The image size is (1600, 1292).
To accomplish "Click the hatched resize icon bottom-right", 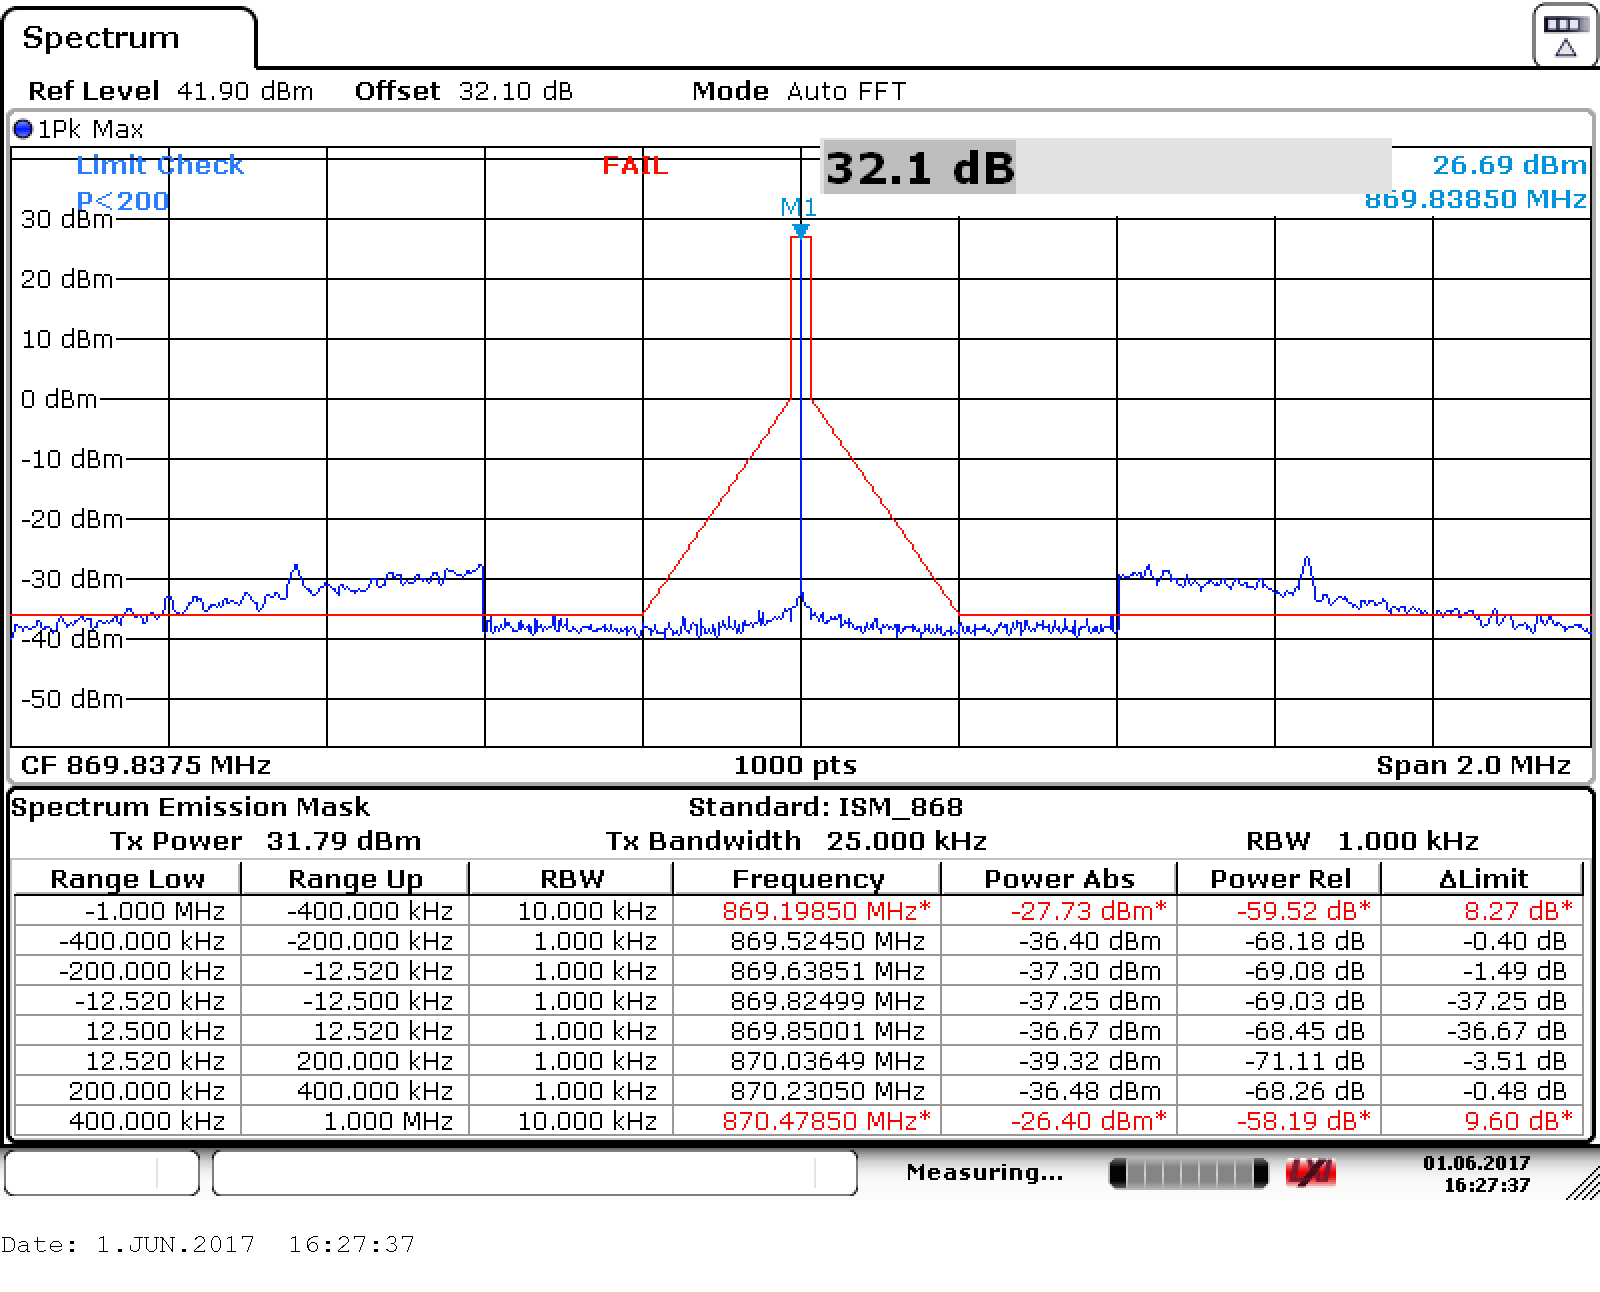I will (x=1581, y=1180).
